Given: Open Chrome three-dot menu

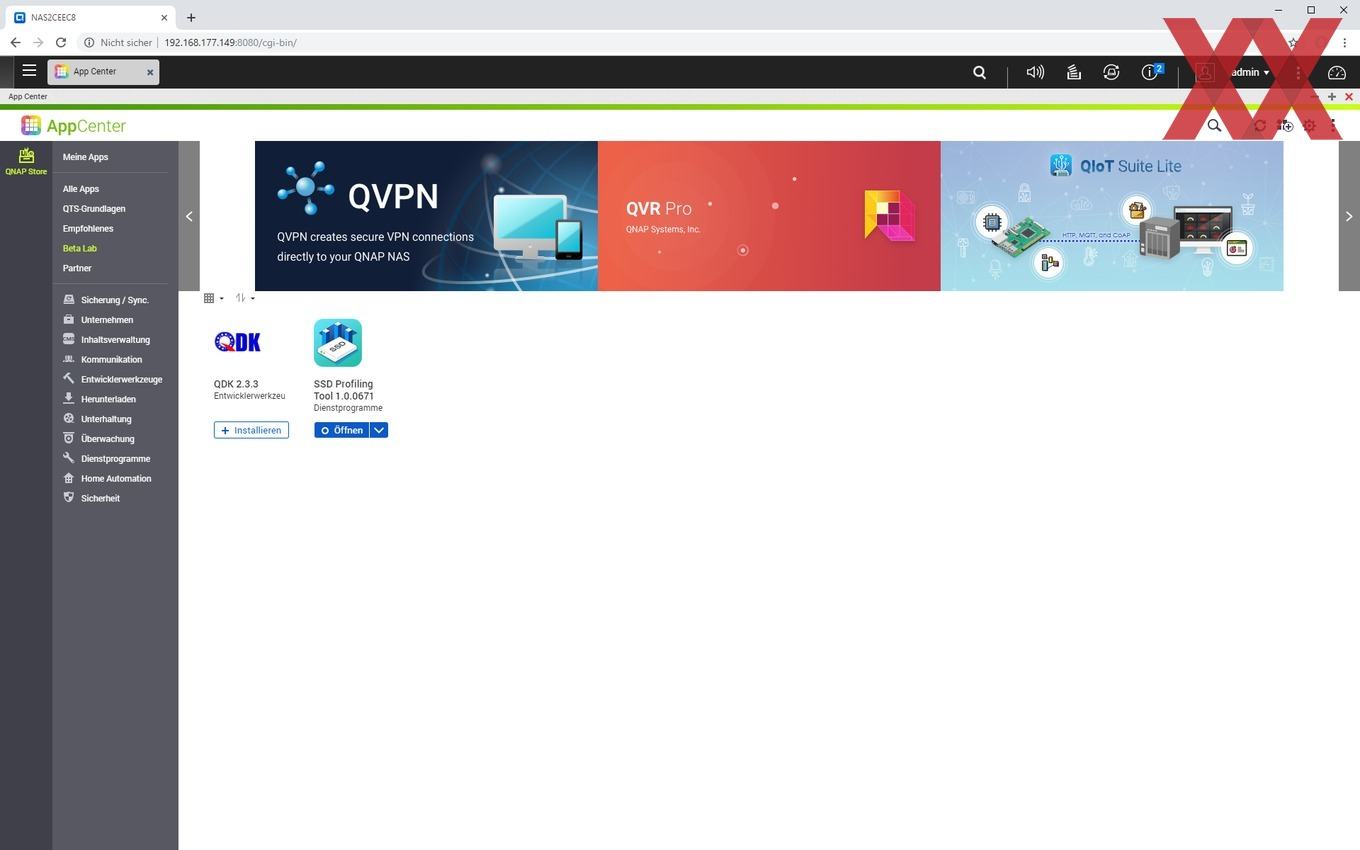Looking at the screenshot, I should click(1345, 43).
